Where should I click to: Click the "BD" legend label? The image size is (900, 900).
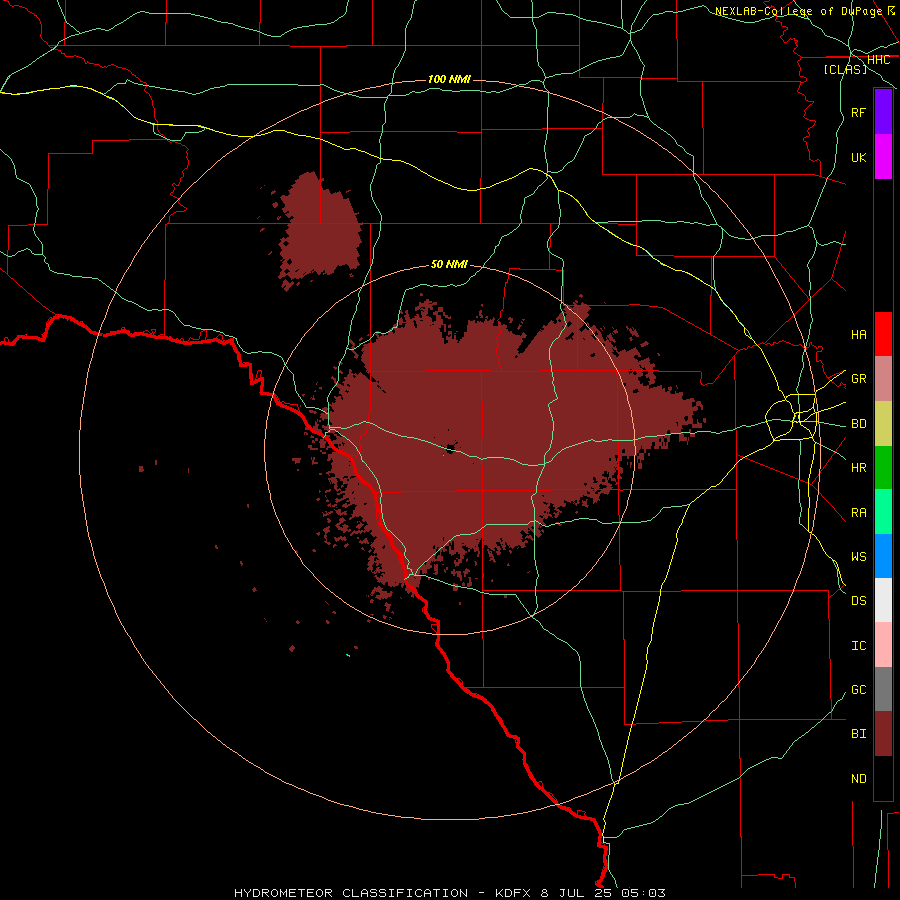click(858, 424)
